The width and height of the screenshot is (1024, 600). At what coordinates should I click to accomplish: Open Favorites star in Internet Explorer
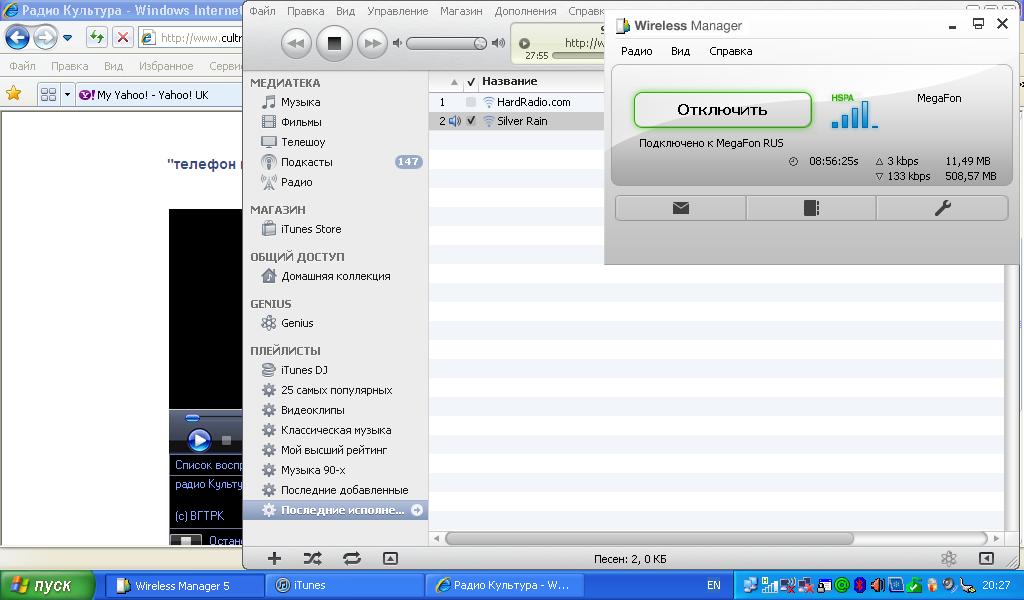pyautogui.click(x=13, y=94)
